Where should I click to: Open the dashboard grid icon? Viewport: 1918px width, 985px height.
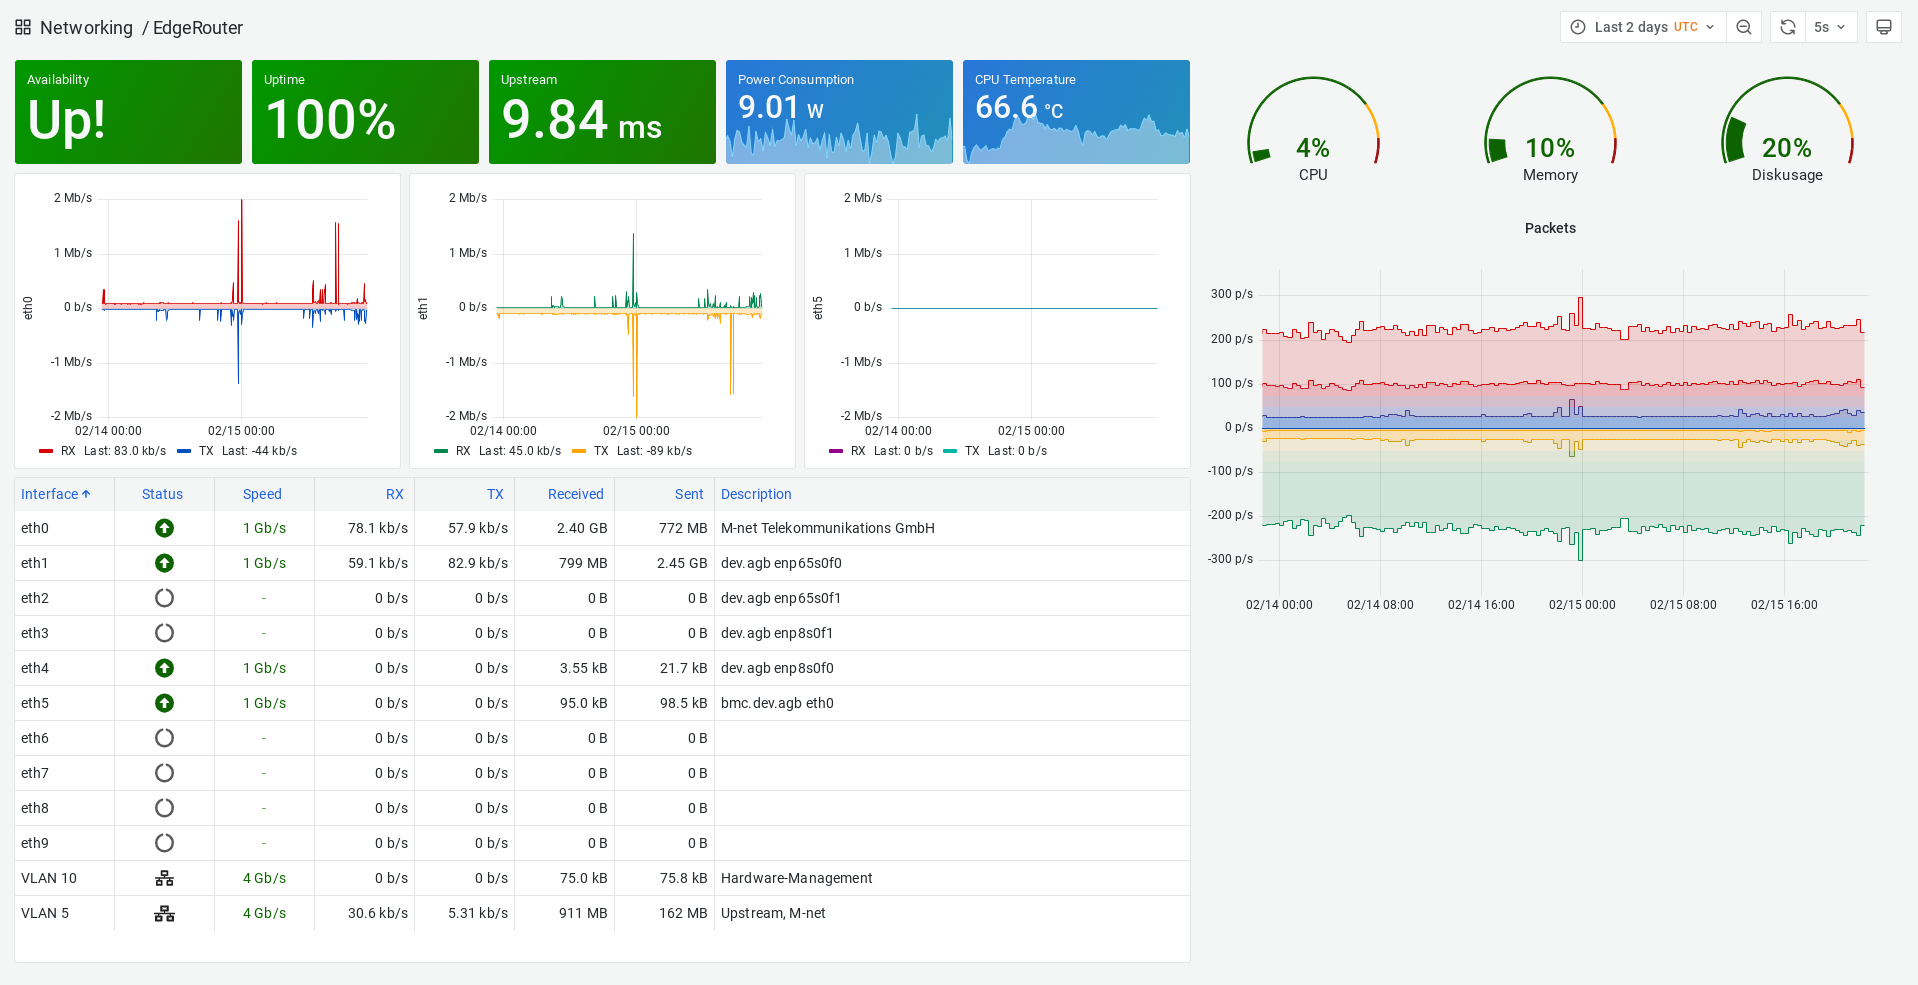point(23,27)
